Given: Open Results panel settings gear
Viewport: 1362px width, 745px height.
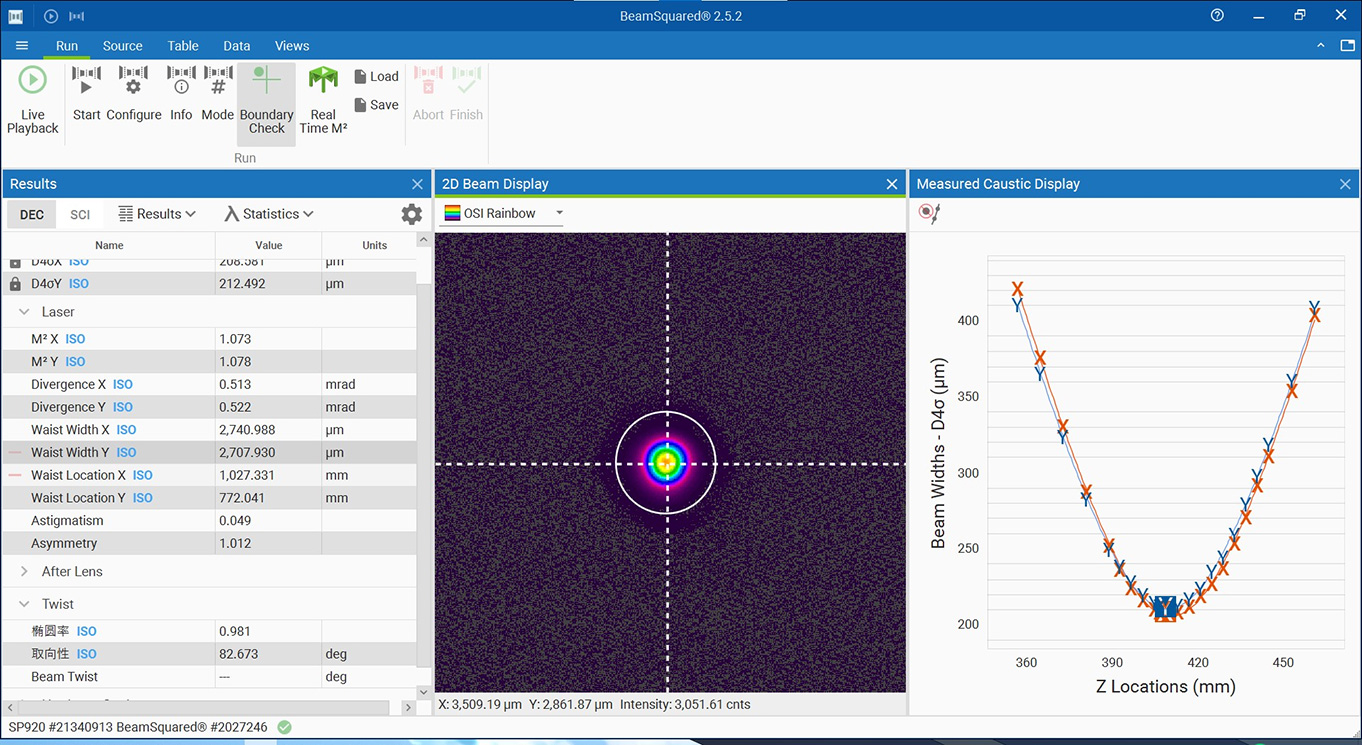Looking at the screenshot, I should [411, 214].
